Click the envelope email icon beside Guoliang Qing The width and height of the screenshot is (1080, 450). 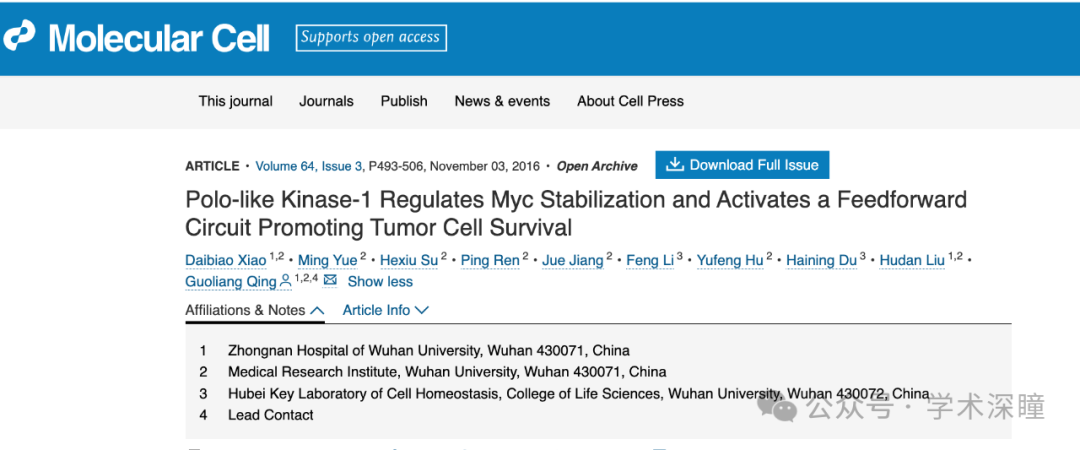click(x=330, y=280)
